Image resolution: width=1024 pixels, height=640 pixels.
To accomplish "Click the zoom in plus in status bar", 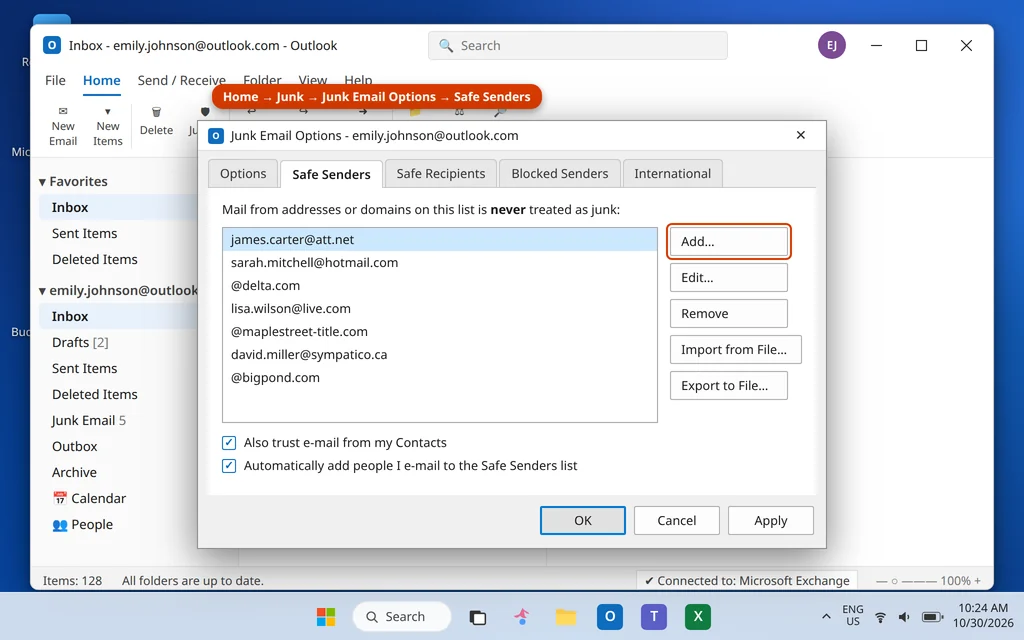I will 978,581.
